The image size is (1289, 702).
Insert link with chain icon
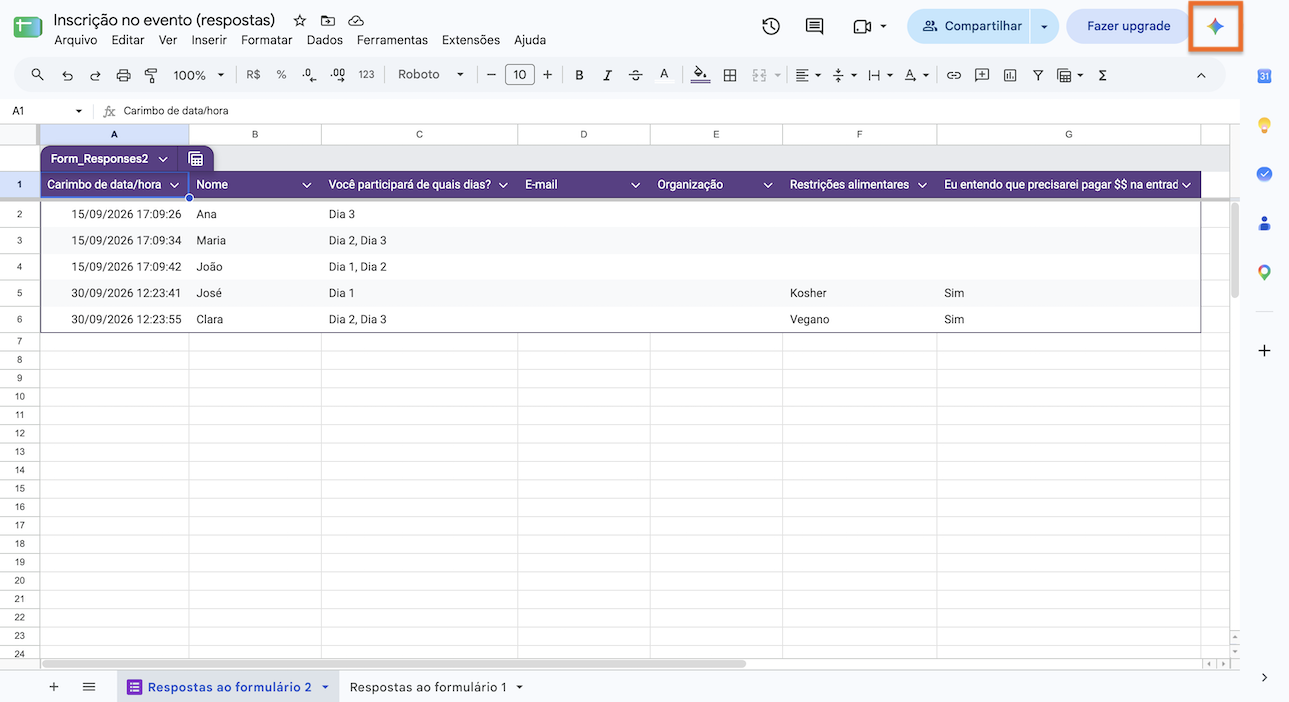pos(954,75)
